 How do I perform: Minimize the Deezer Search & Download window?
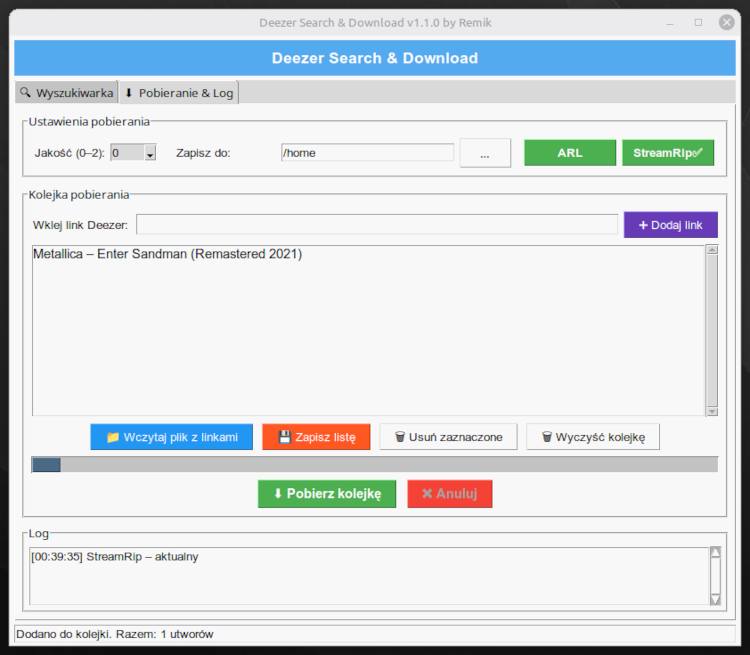(671, 22)
